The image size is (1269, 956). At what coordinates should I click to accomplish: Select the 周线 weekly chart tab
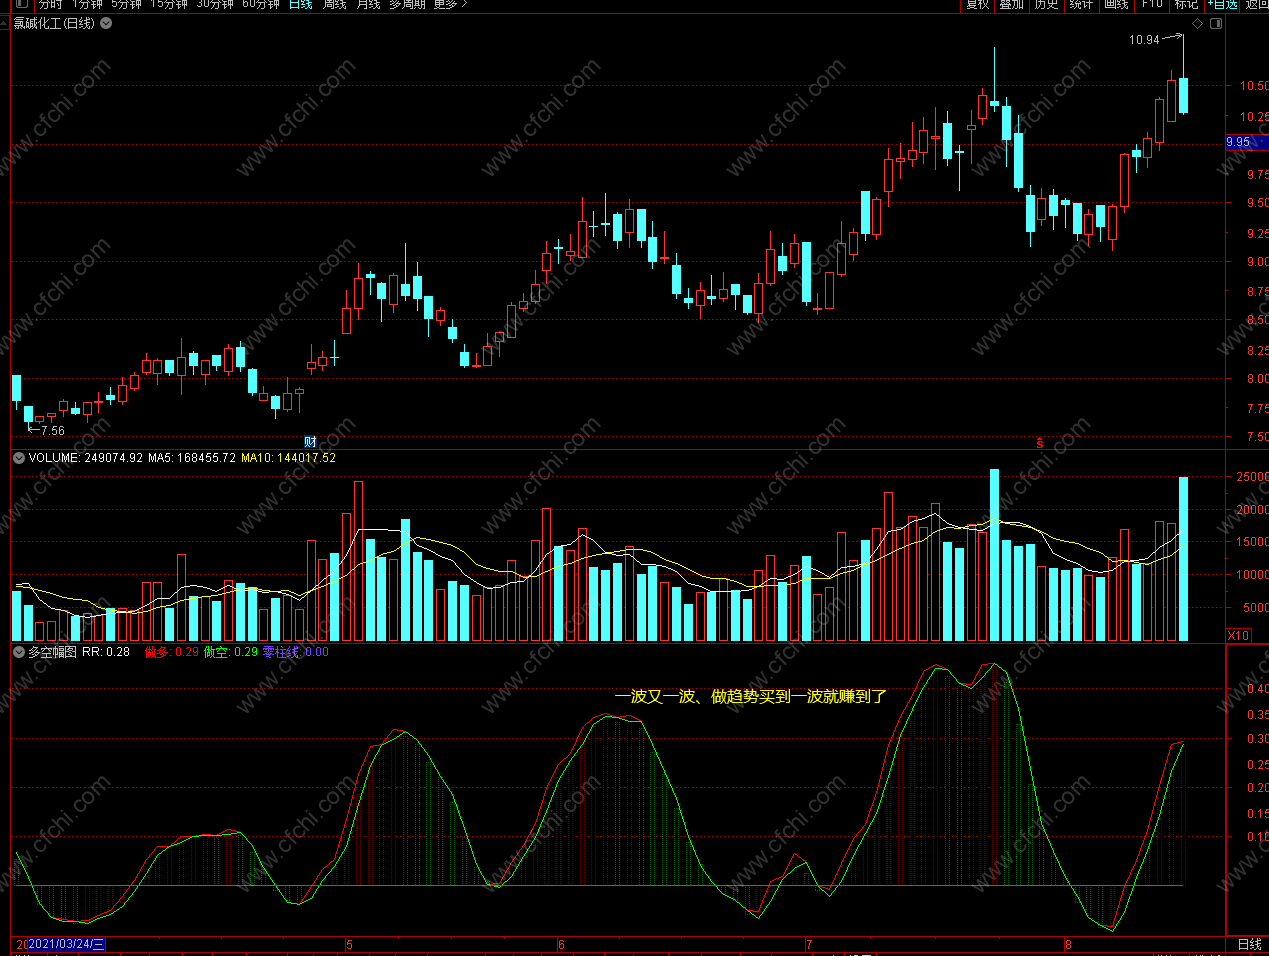tap(335, 4)
